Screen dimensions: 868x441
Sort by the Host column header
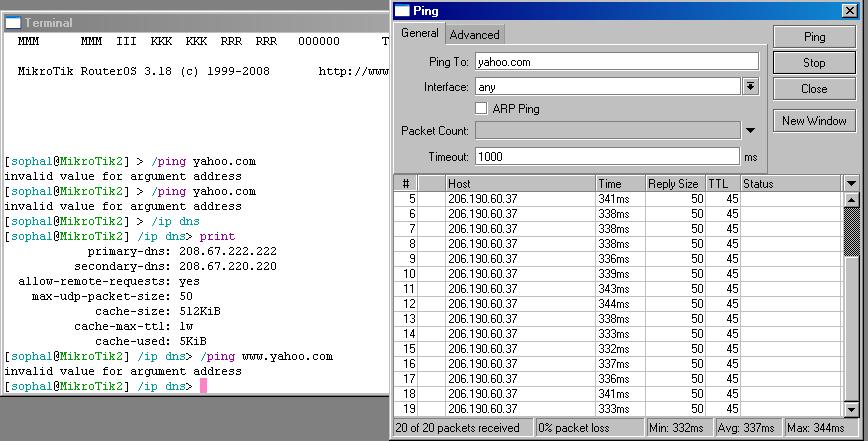(520, 183)
